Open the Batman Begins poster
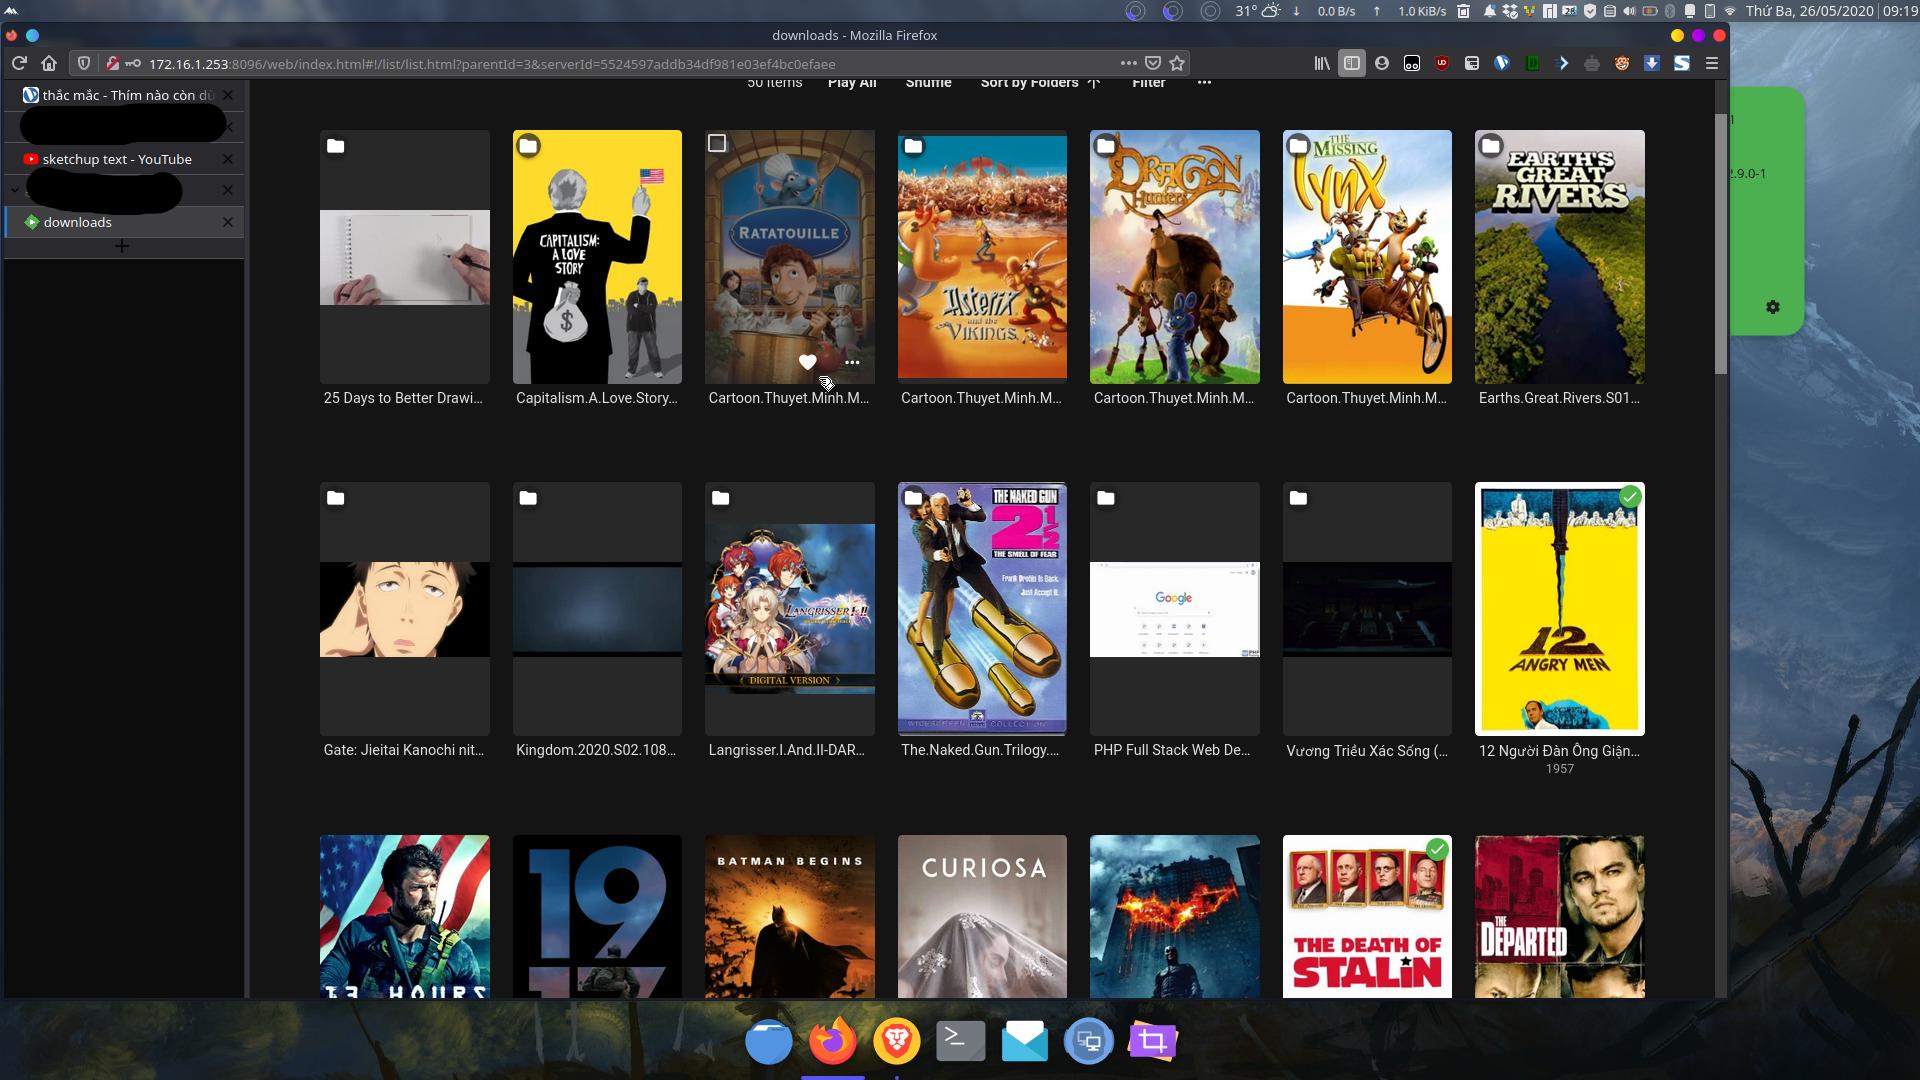The image size is (1920, 1080). pos(790,916)
